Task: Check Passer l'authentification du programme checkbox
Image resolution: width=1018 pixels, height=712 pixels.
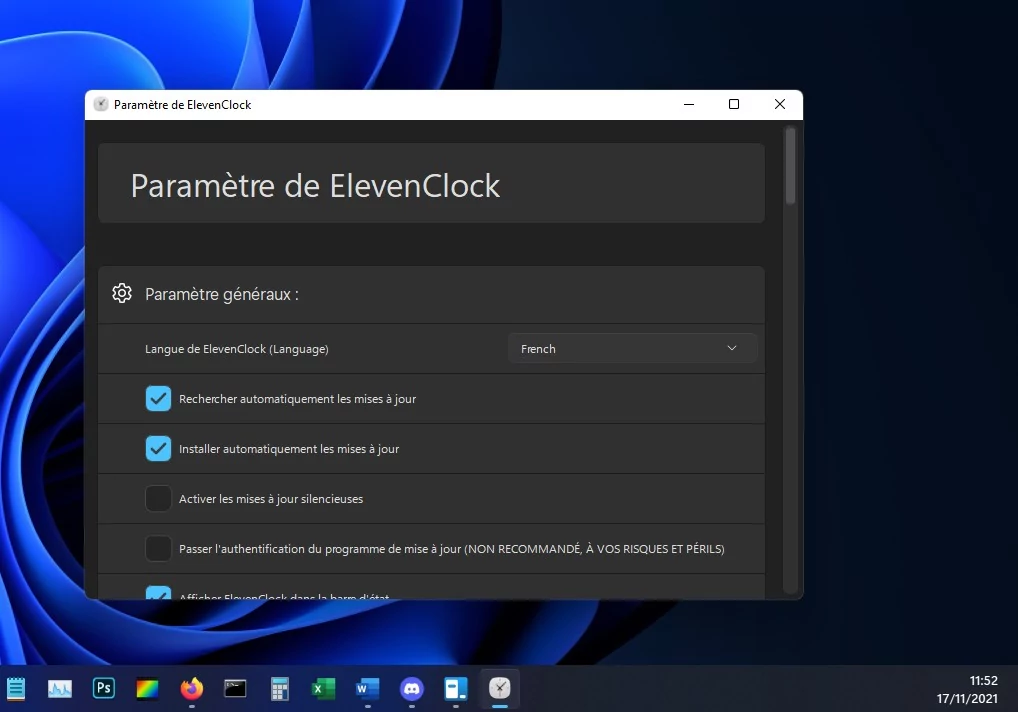Action: click(158, 548)
